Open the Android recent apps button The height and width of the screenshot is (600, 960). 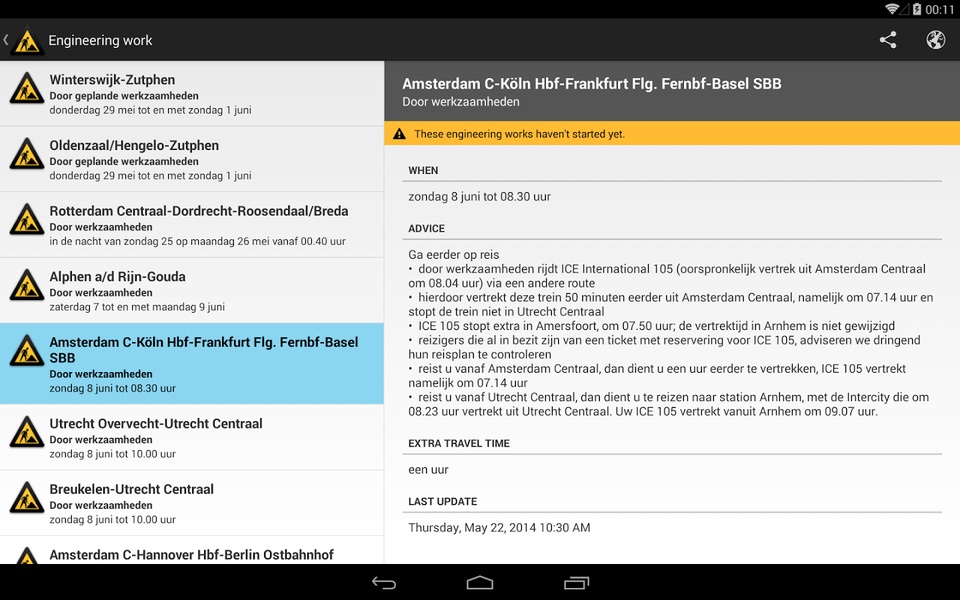(576, 583)
